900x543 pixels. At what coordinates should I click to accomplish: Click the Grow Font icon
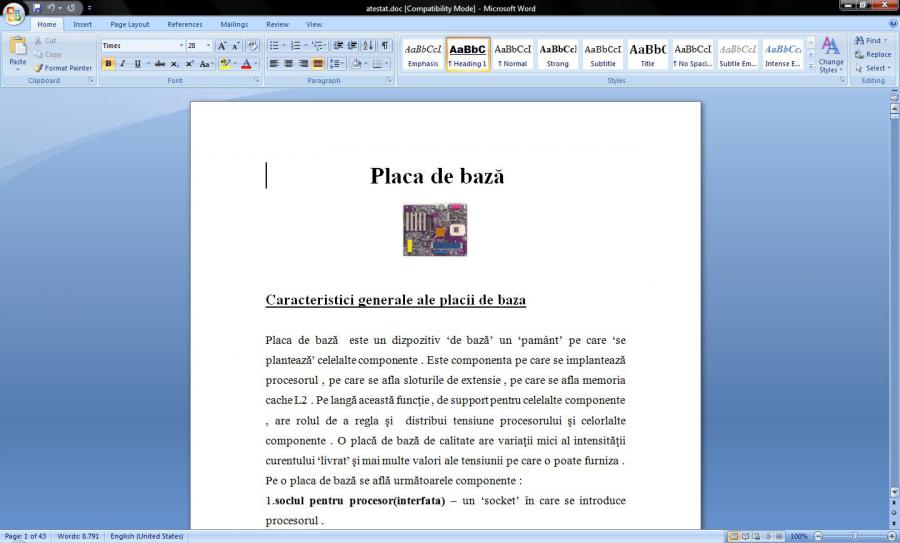click(222, 46)
